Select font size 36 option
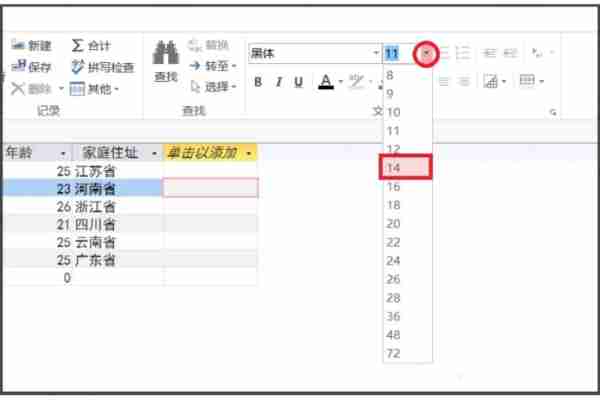 pyautogui.click(x=408, y=317)
